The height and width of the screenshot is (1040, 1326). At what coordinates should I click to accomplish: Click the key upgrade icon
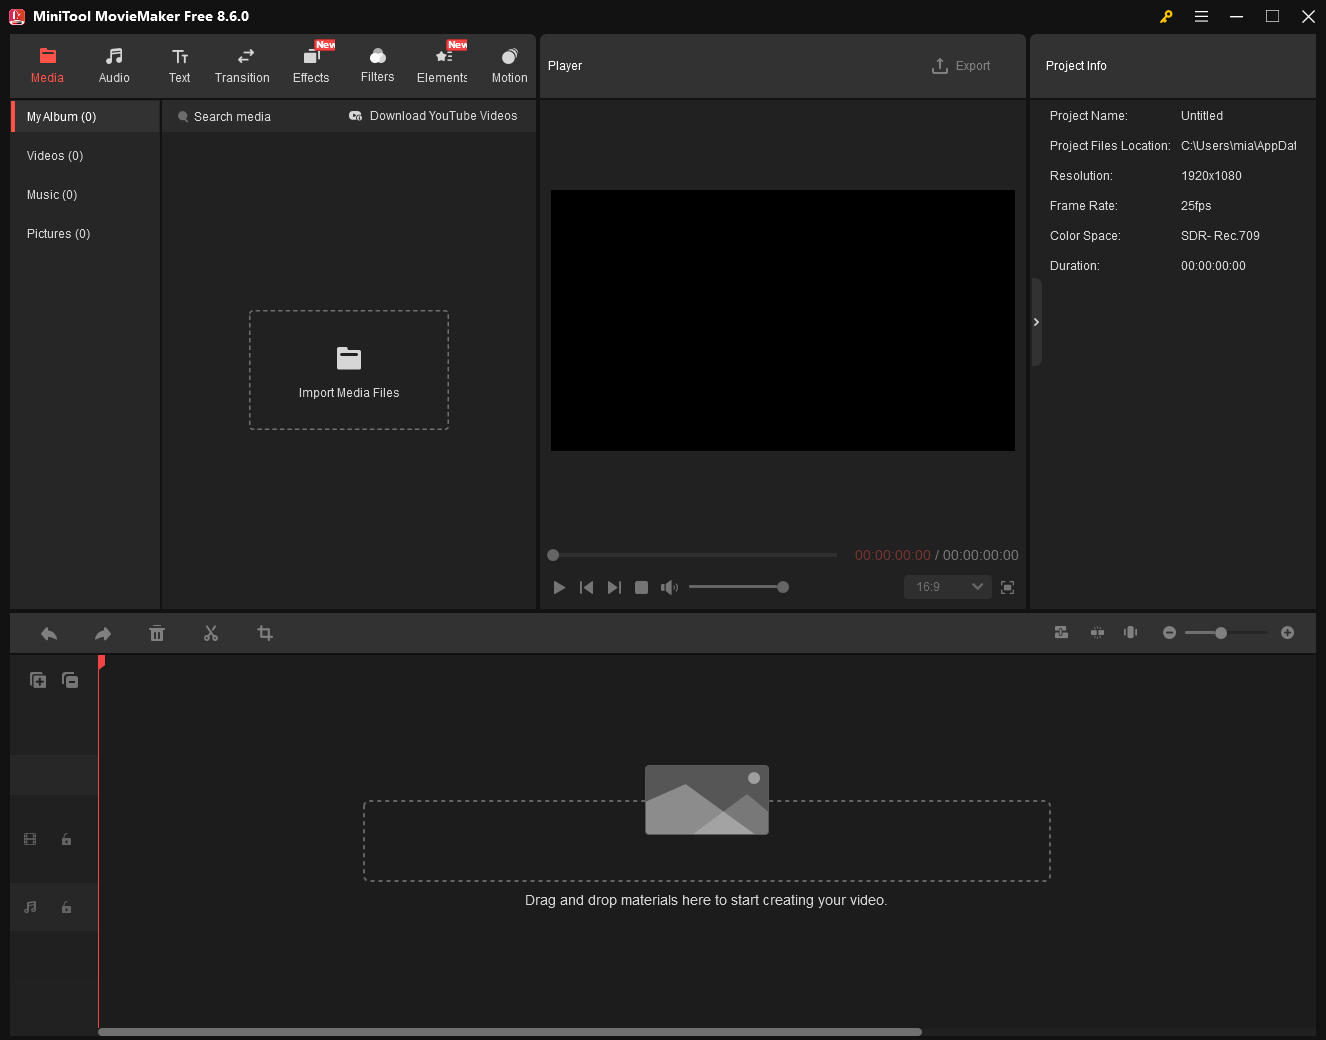pyautogui.click(x=1166, y=16)
